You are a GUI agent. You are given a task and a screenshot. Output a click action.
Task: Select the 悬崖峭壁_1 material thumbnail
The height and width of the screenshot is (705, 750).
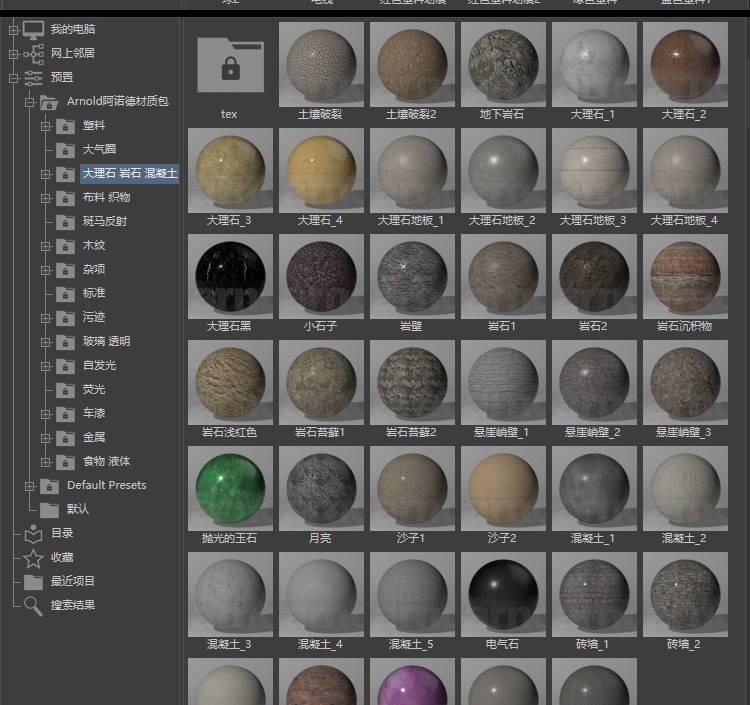503,383
